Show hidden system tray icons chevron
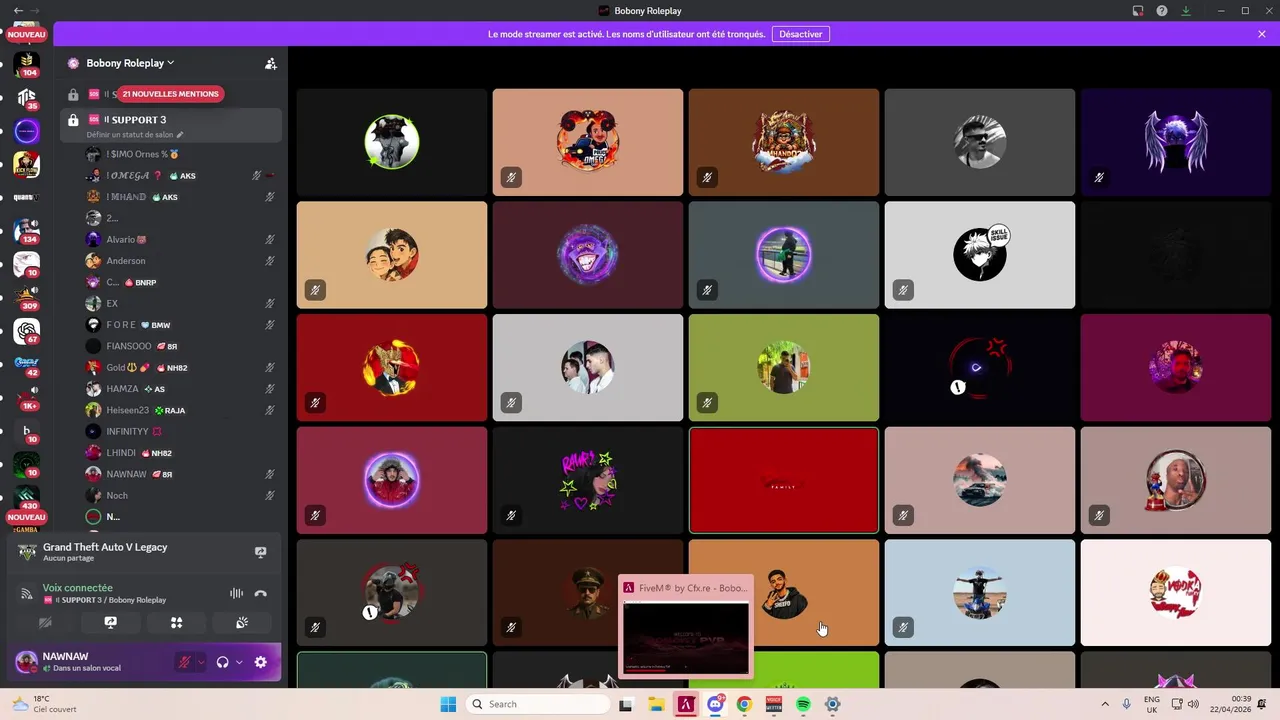 [1105, 704]
